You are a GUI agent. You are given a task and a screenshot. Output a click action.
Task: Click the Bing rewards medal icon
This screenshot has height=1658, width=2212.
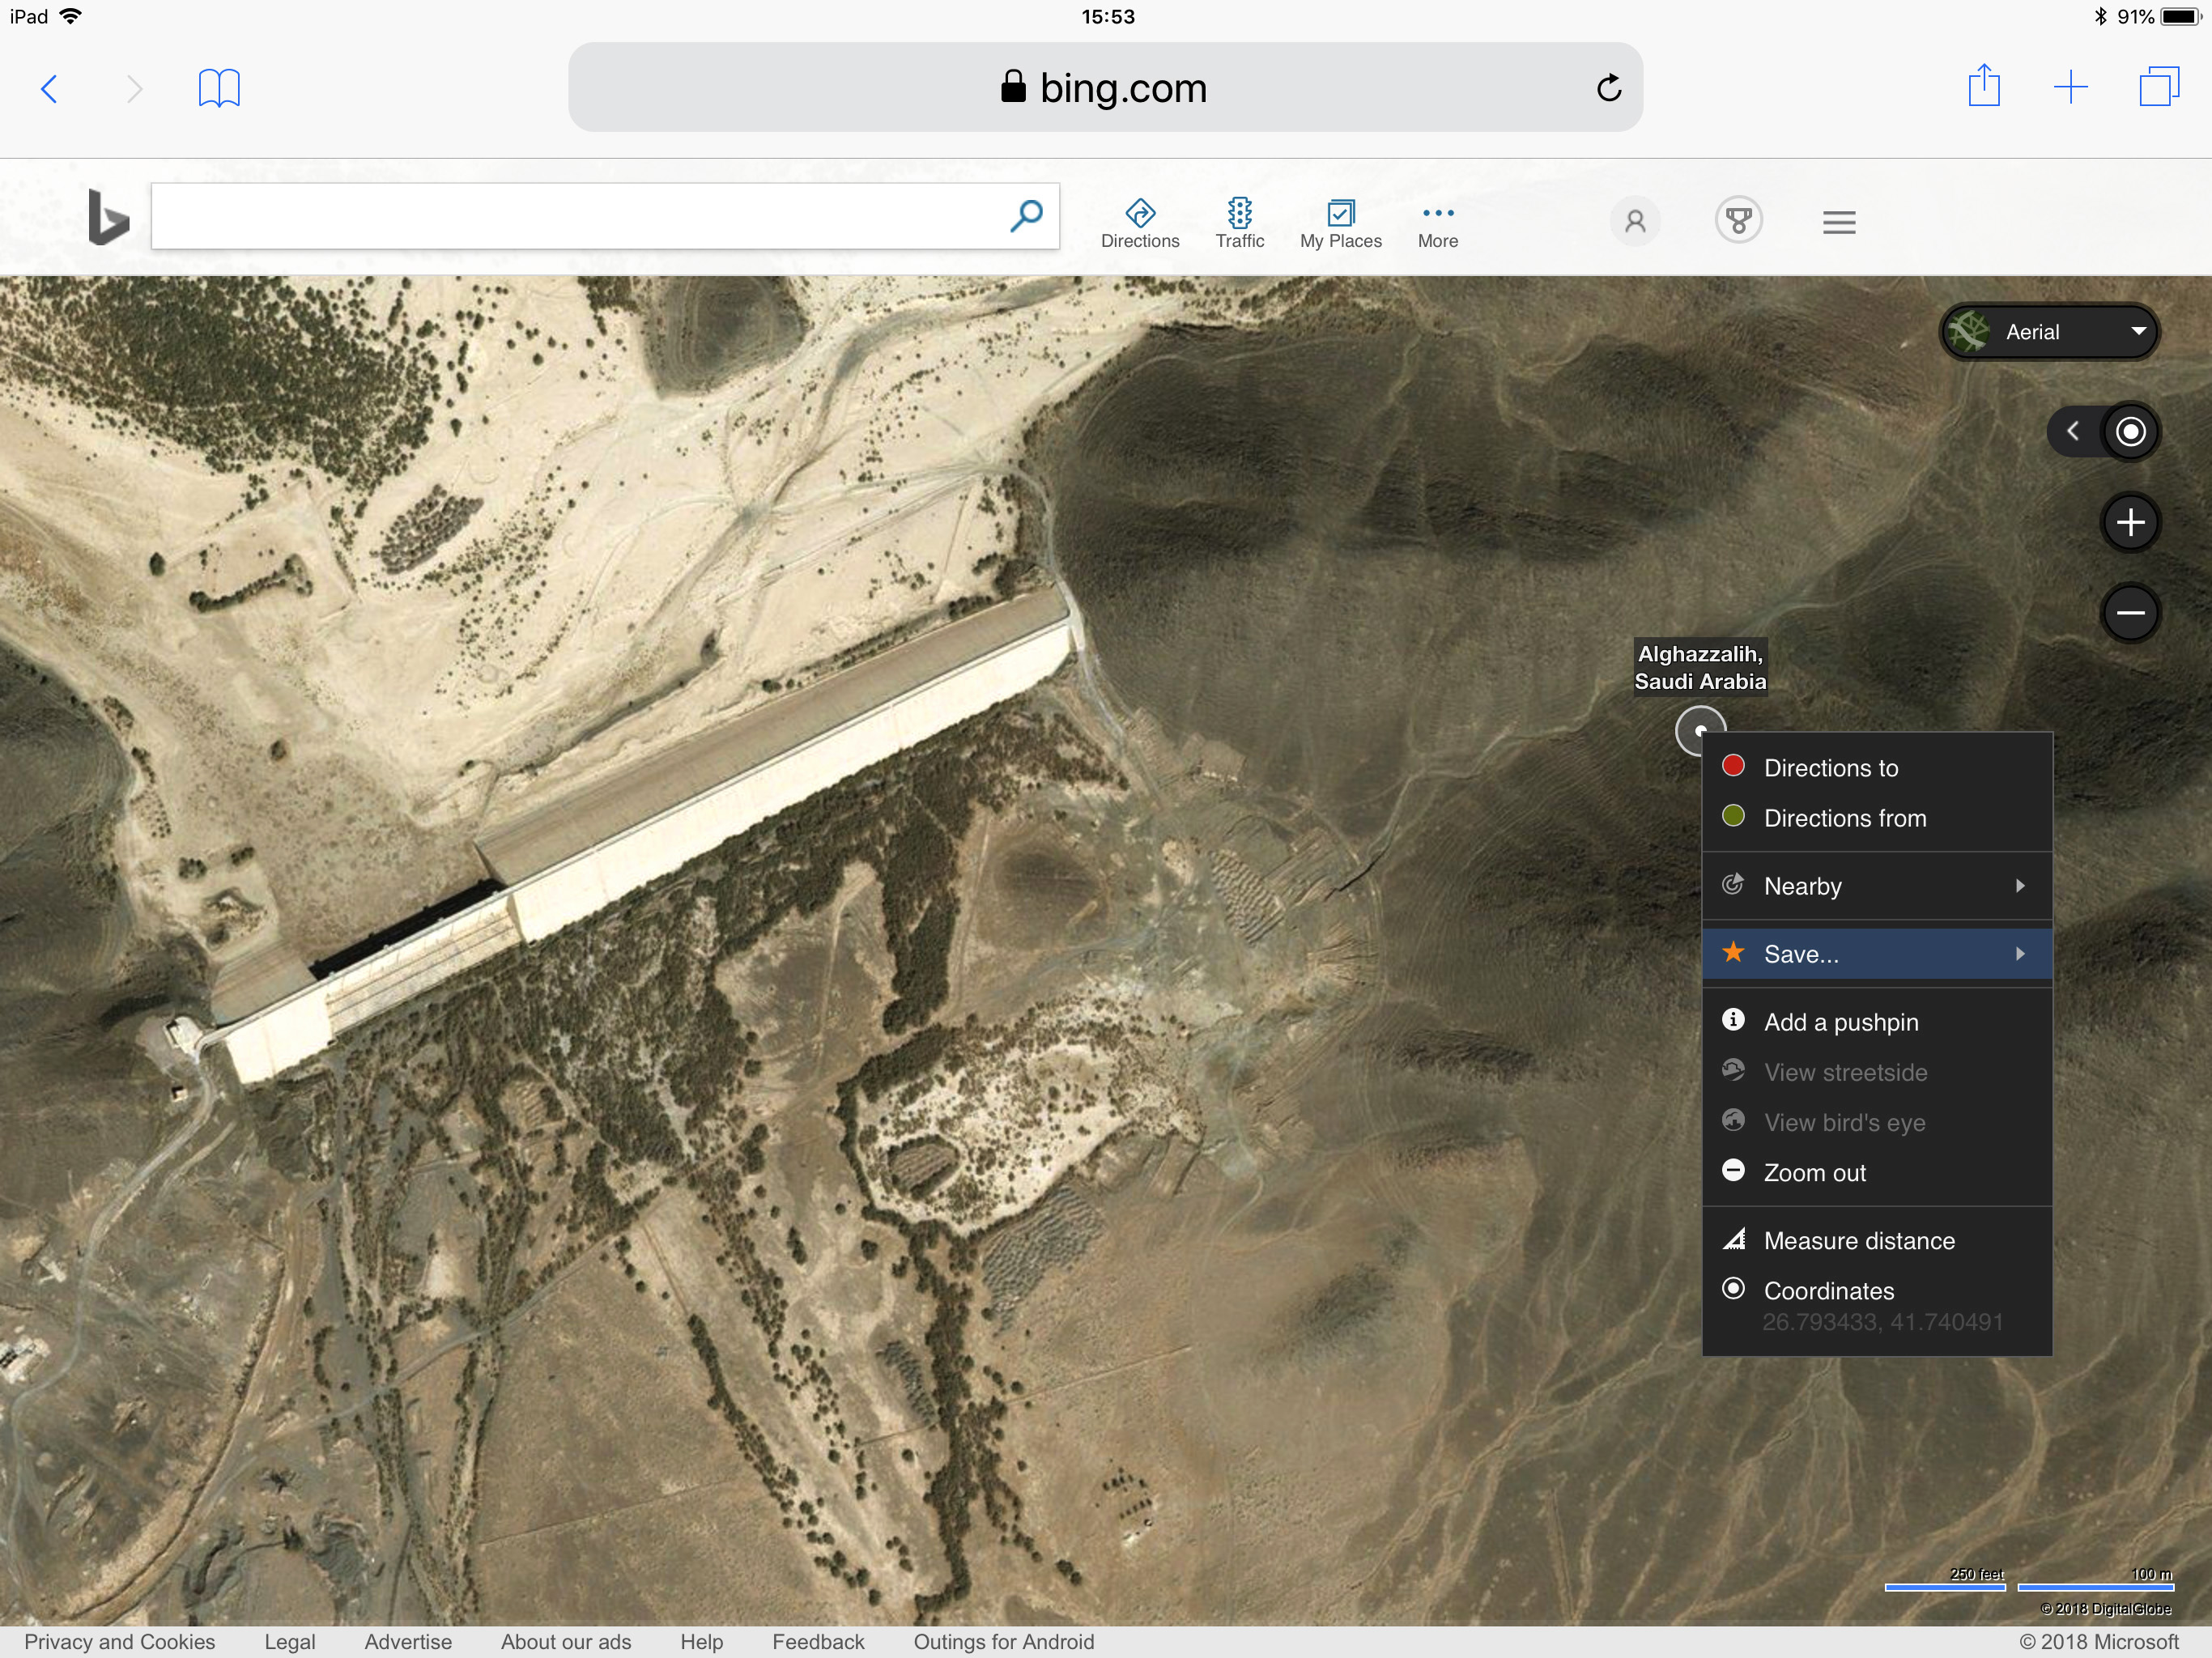[1738, 221]
